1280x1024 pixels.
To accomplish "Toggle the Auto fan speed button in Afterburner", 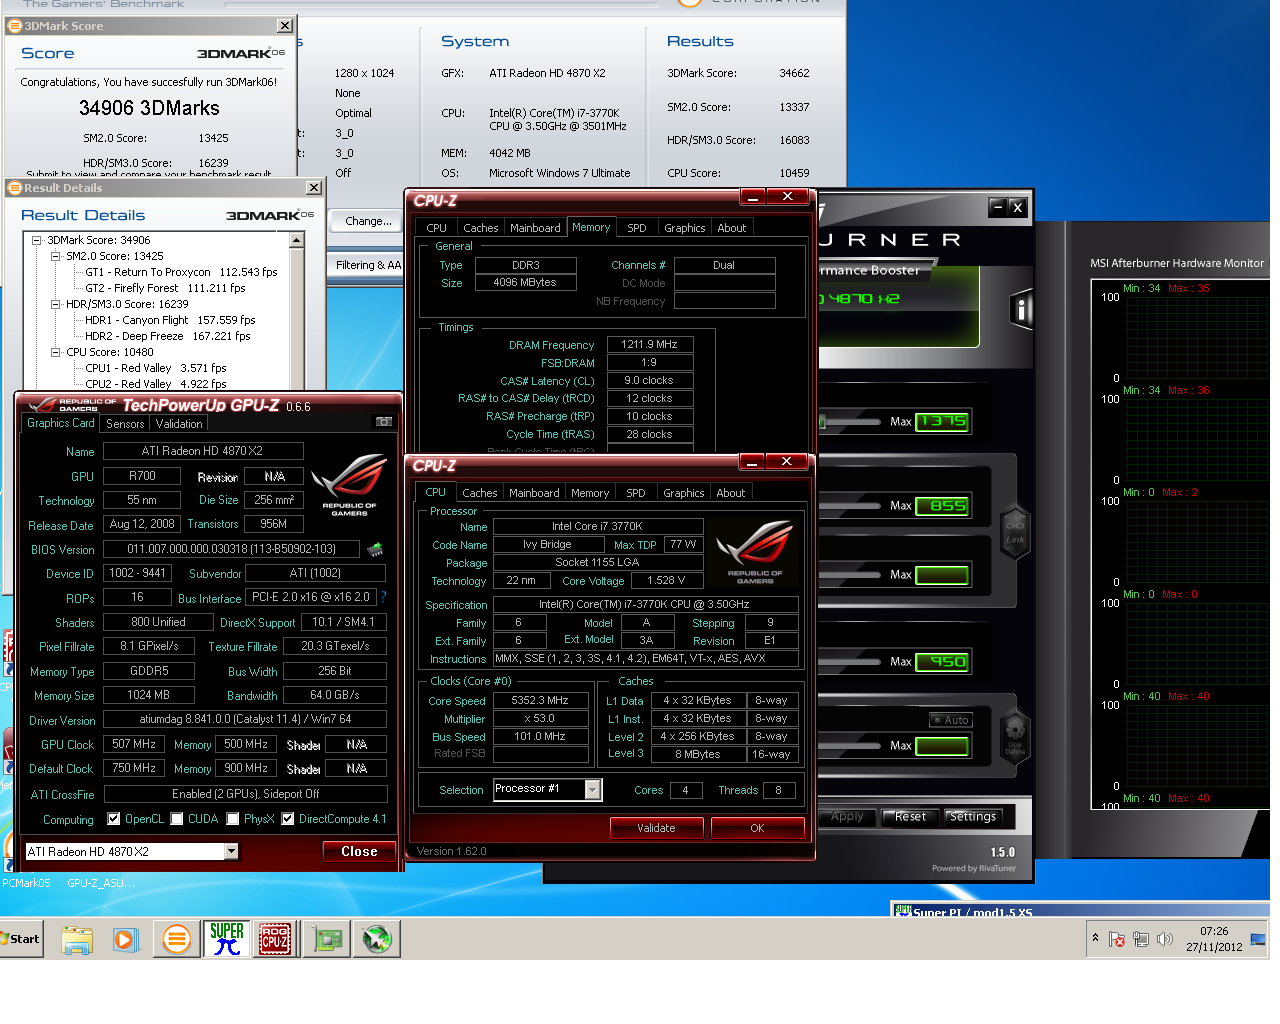I will pyautogui.click(x=950, y=720).
